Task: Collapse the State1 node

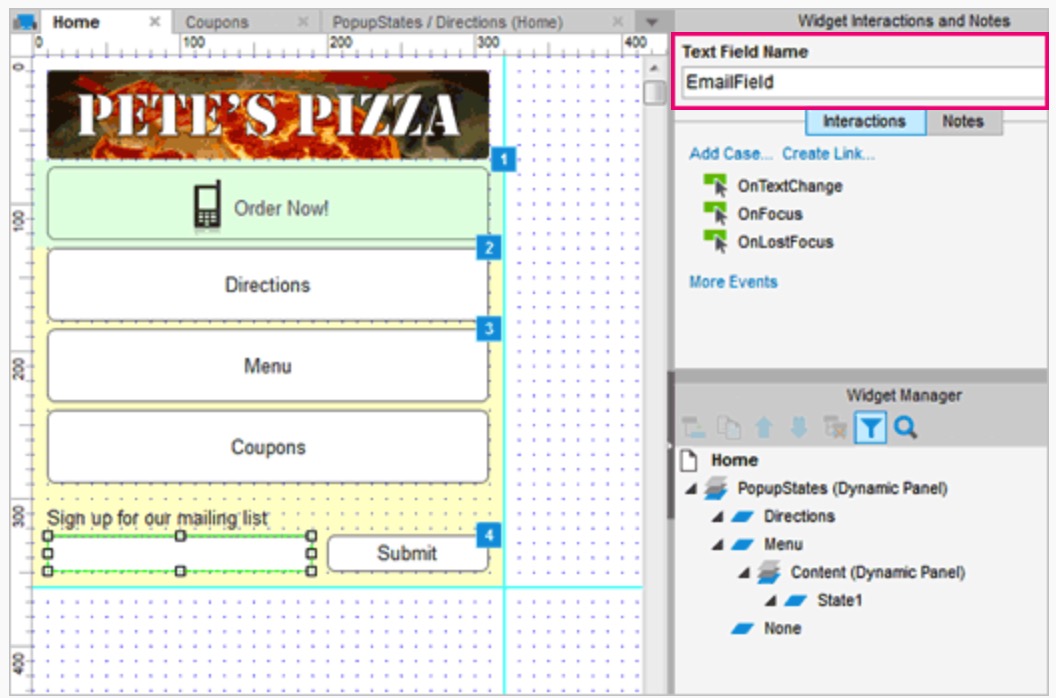Action: click(x=770, y=600)
